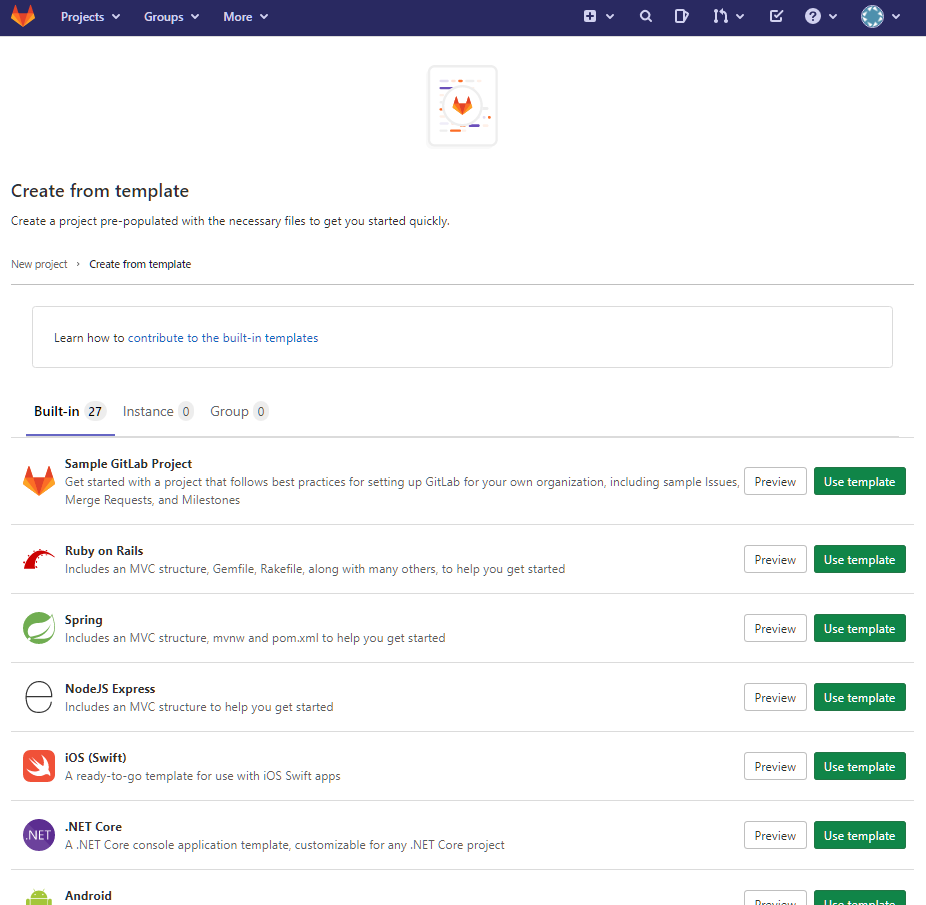Preview the Ruby on Rails template
Viewport: 926px width, 905px height.
[775, 559]
